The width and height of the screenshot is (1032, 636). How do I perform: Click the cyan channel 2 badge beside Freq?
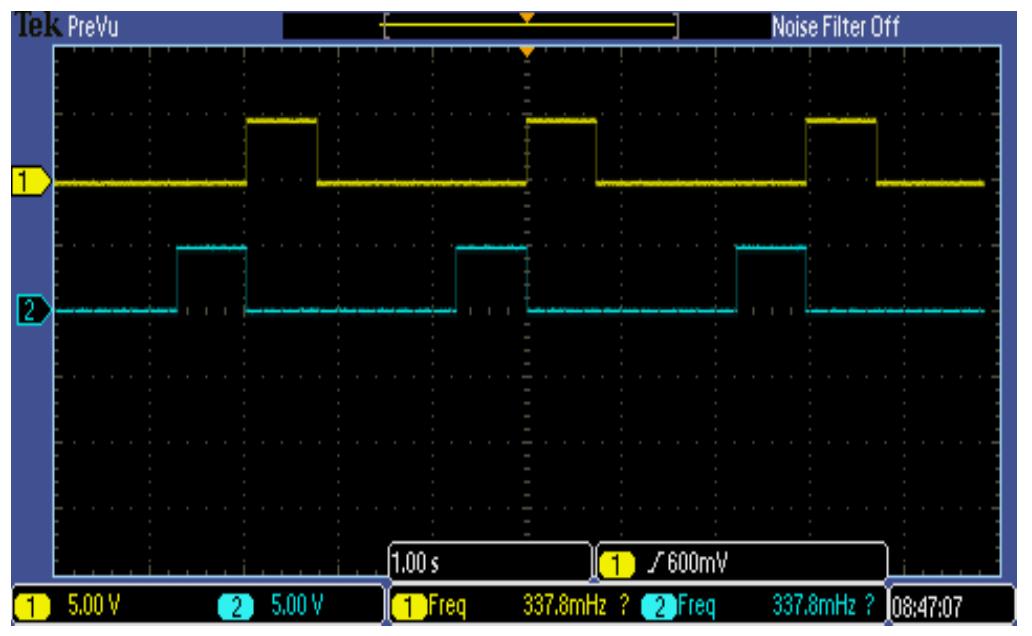coord(659,606)
